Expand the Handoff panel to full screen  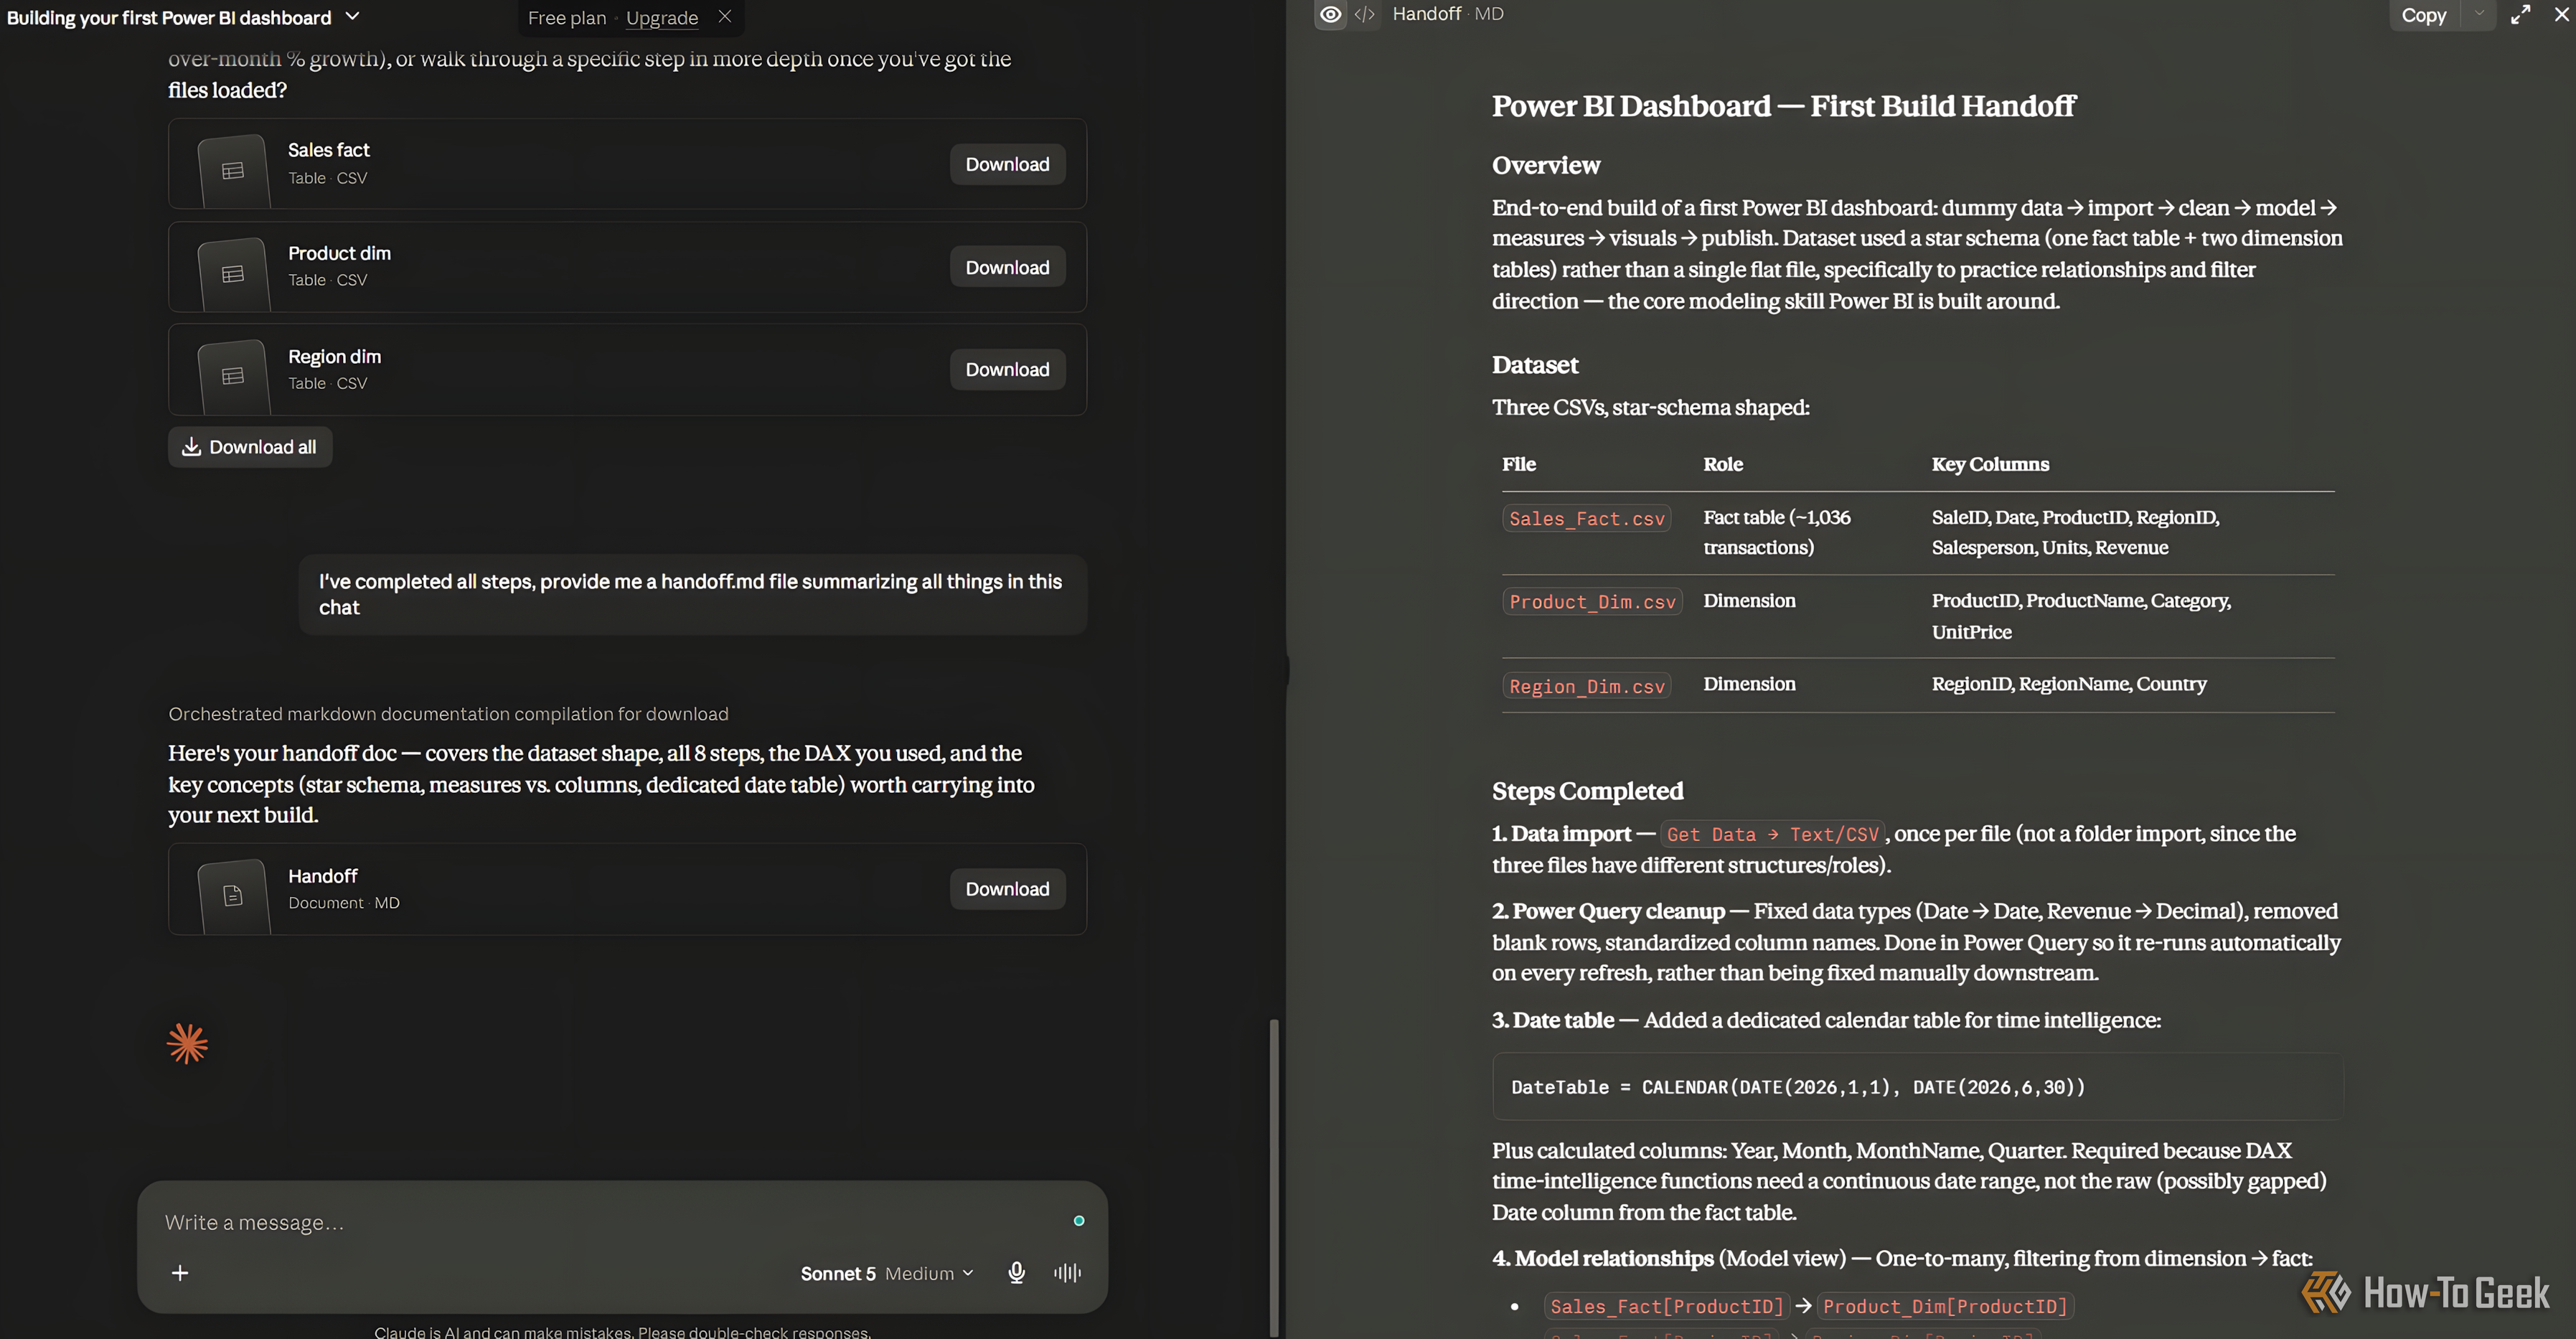[x=2521, y=14]
